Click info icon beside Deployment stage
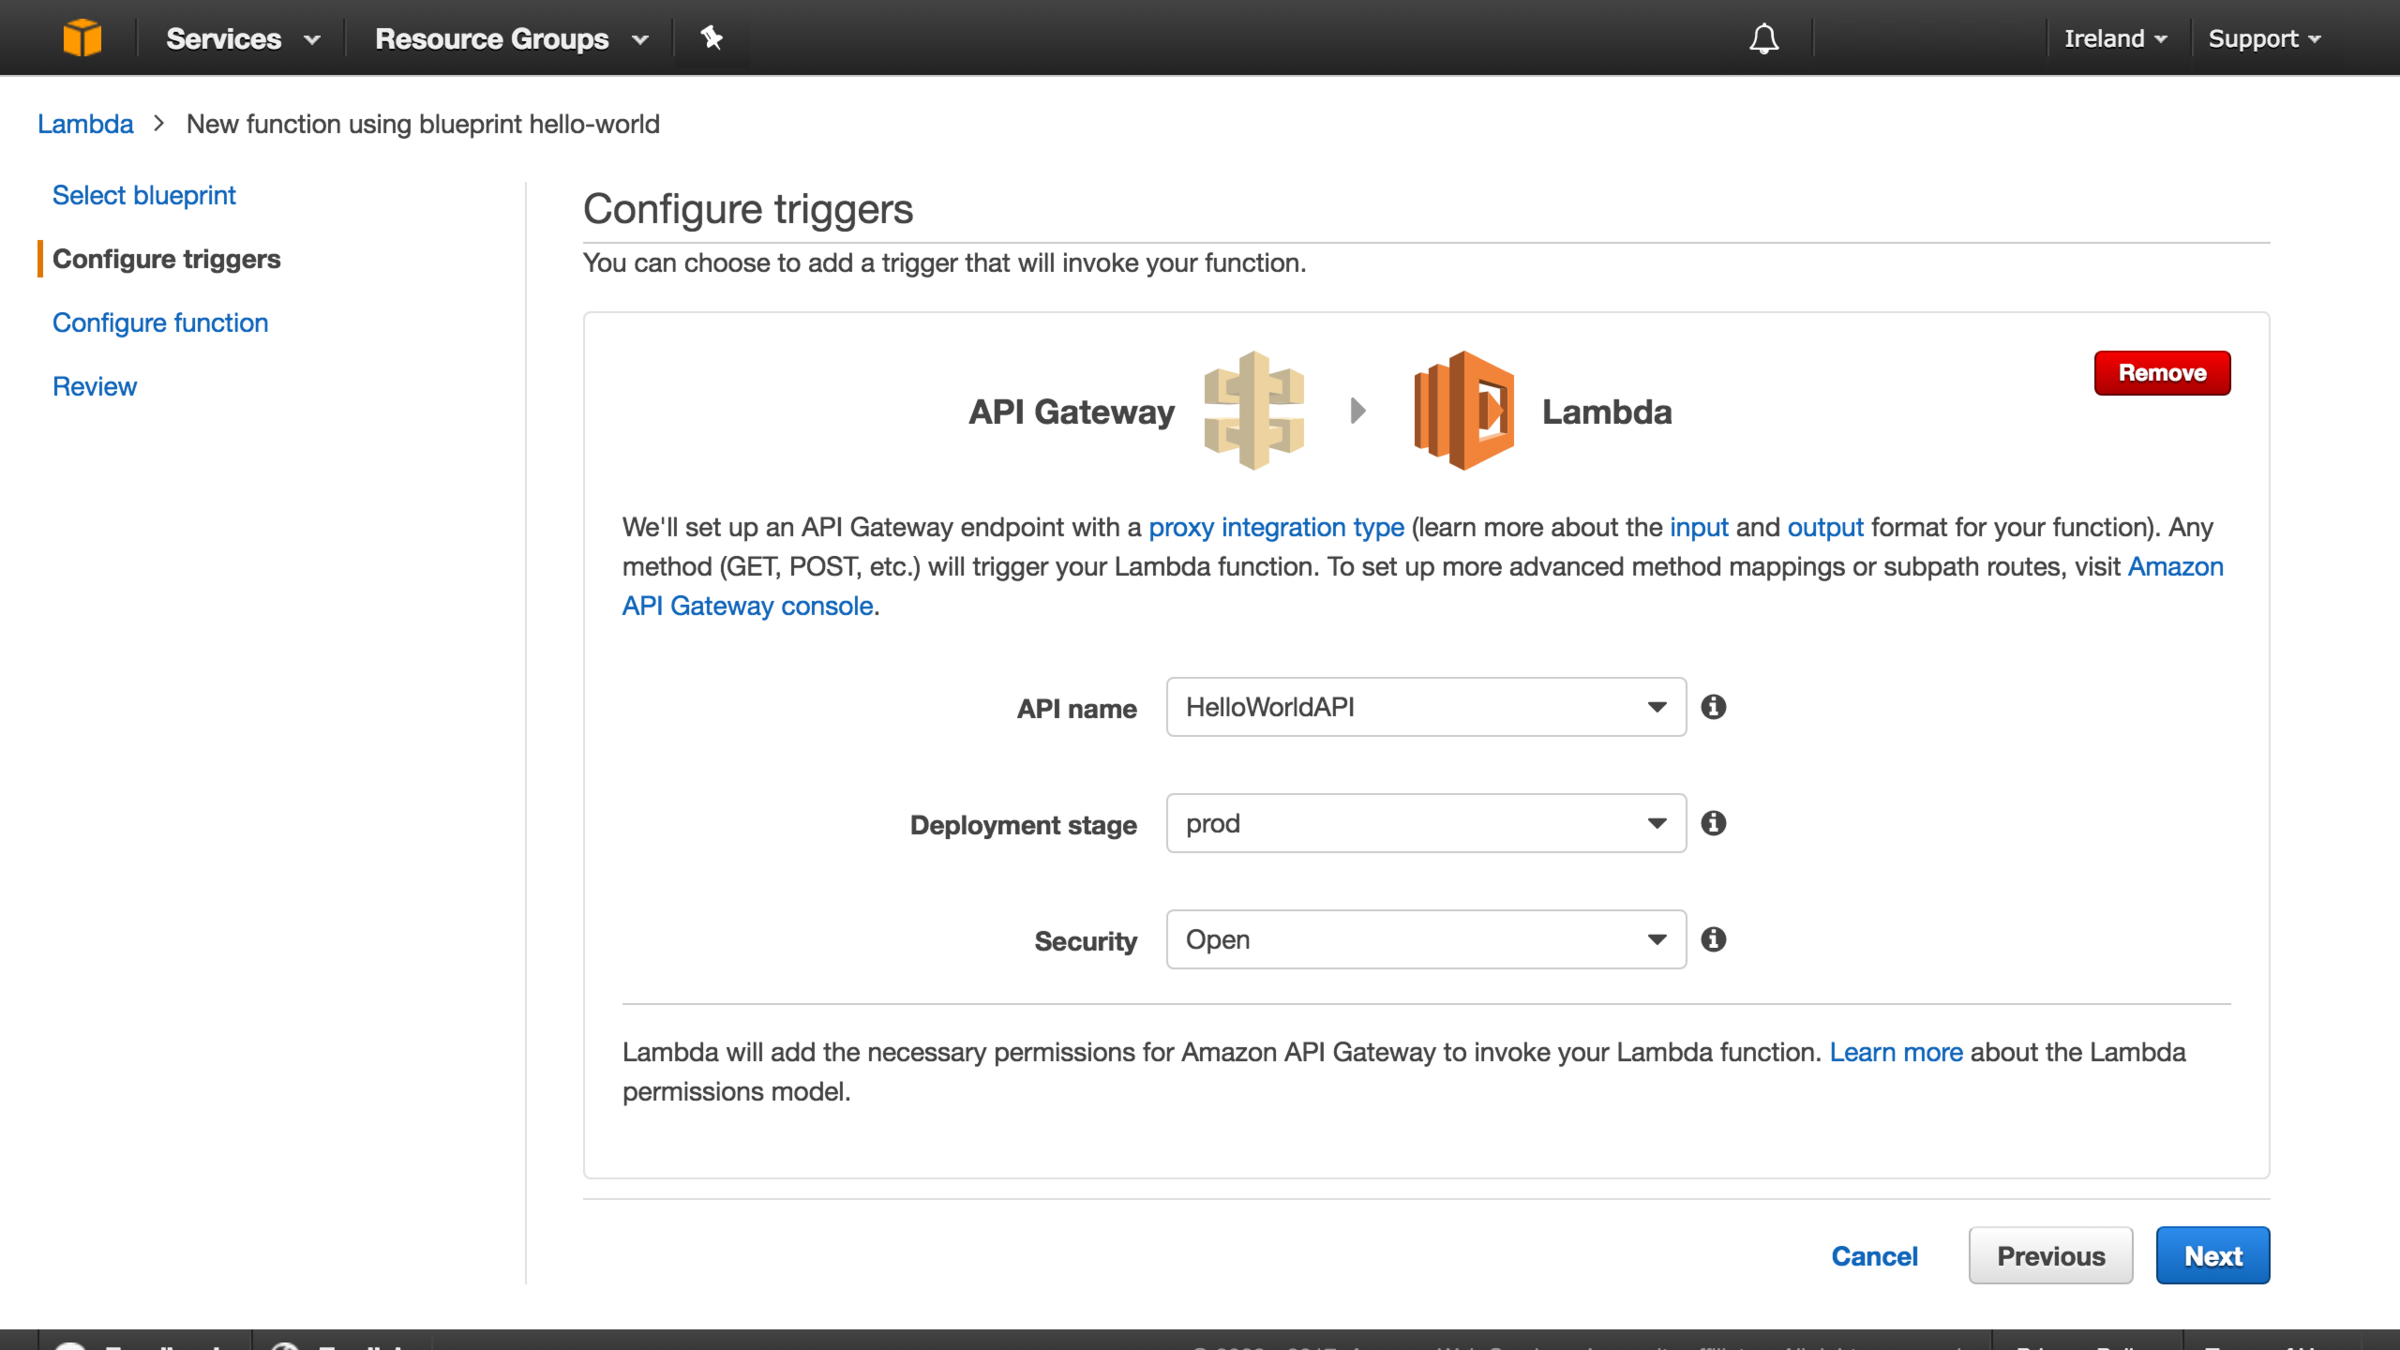The height and width of the screenshot is (1350, 2400). [1713, 823]
